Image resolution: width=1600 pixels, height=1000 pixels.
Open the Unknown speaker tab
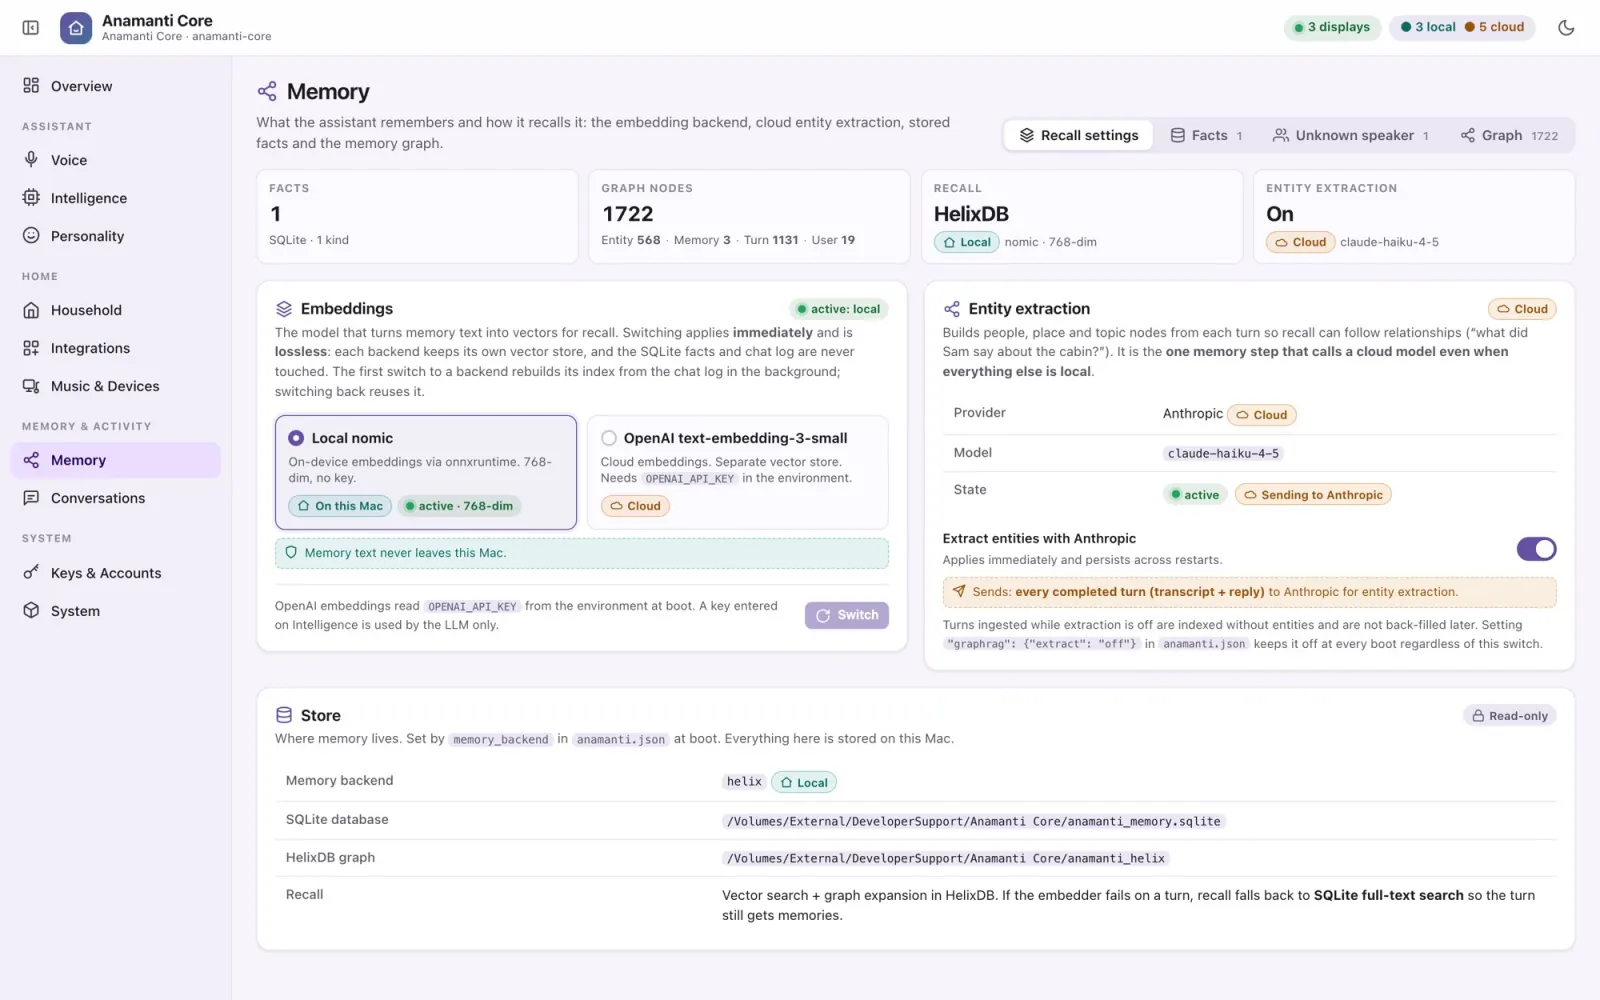(x=1351, y=135)
